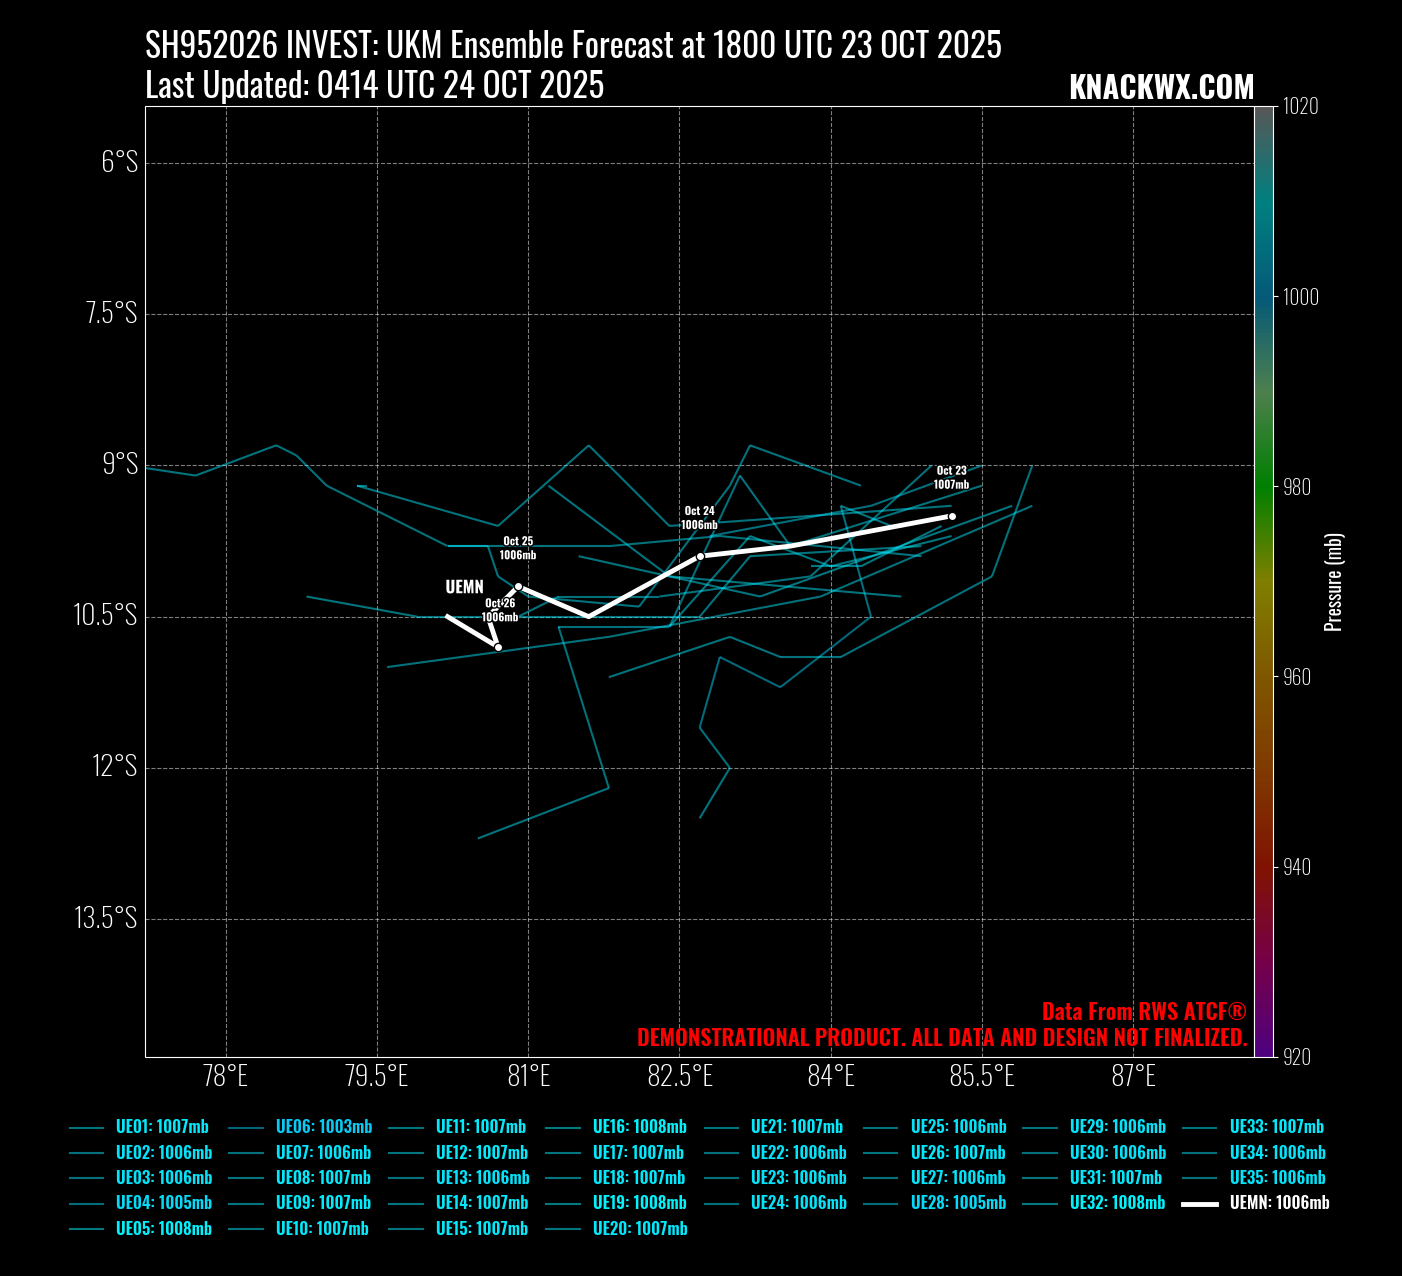The height and width of the screenshot is (1276, 1402).
Task: Select UEMN: 1006mb legend entry
Action: click(1279, 1203)
